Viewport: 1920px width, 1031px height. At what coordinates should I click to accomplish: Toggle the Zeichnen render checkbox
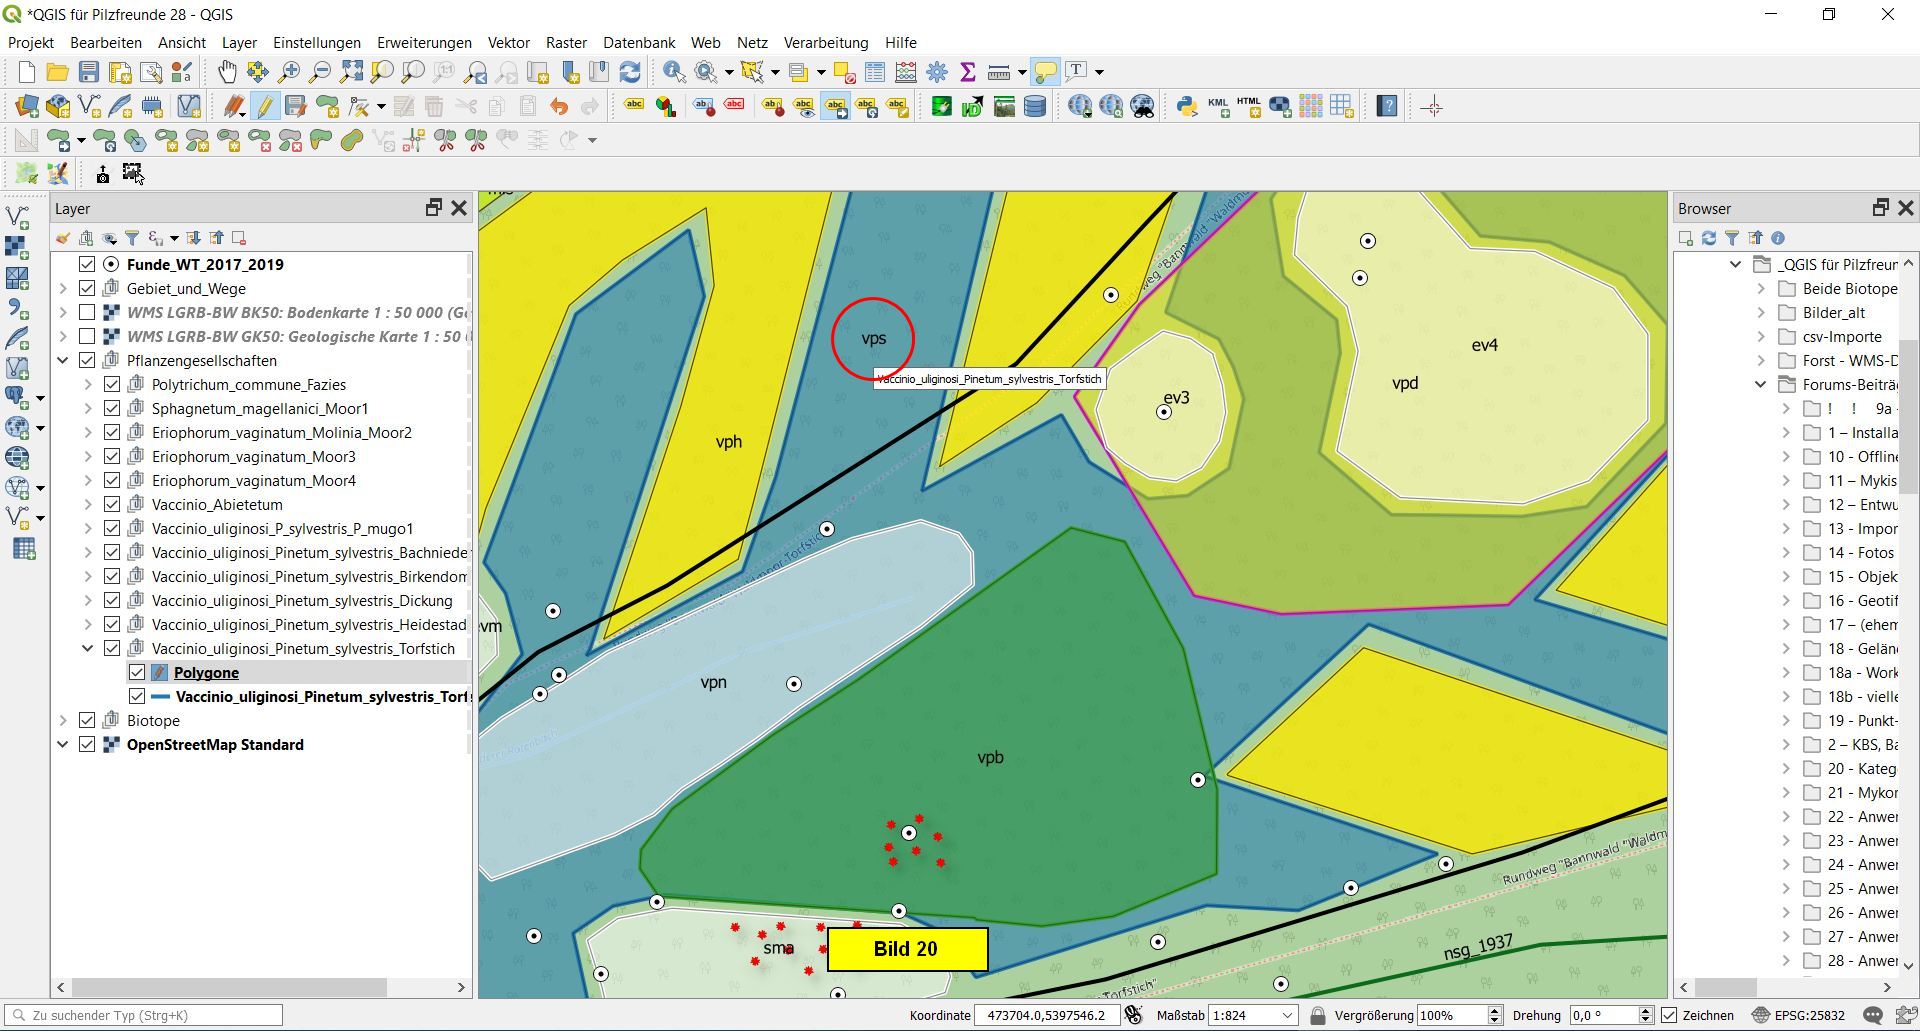click(1669, 1015)
